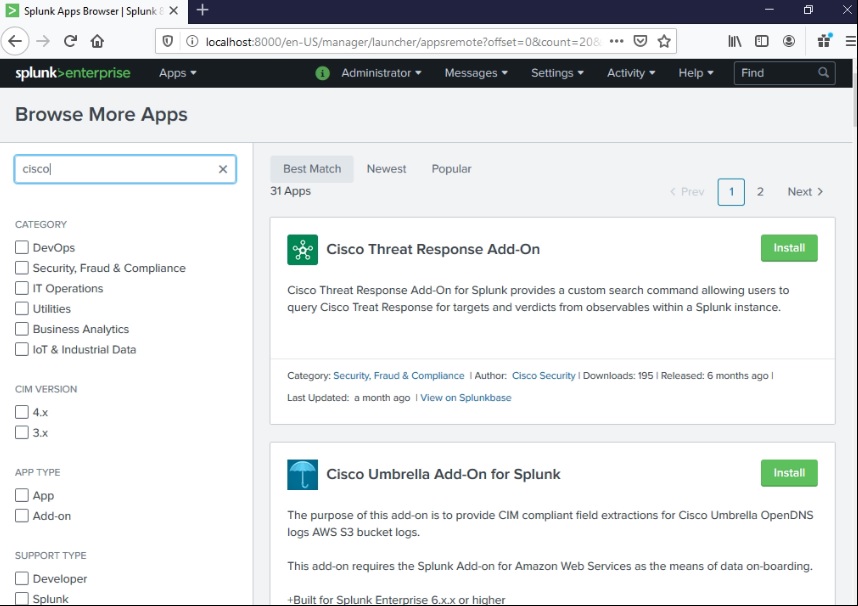The width and height of the screenshot is (858, 606).
Task: Check the Business Analytics category
Action: (22, 329)
